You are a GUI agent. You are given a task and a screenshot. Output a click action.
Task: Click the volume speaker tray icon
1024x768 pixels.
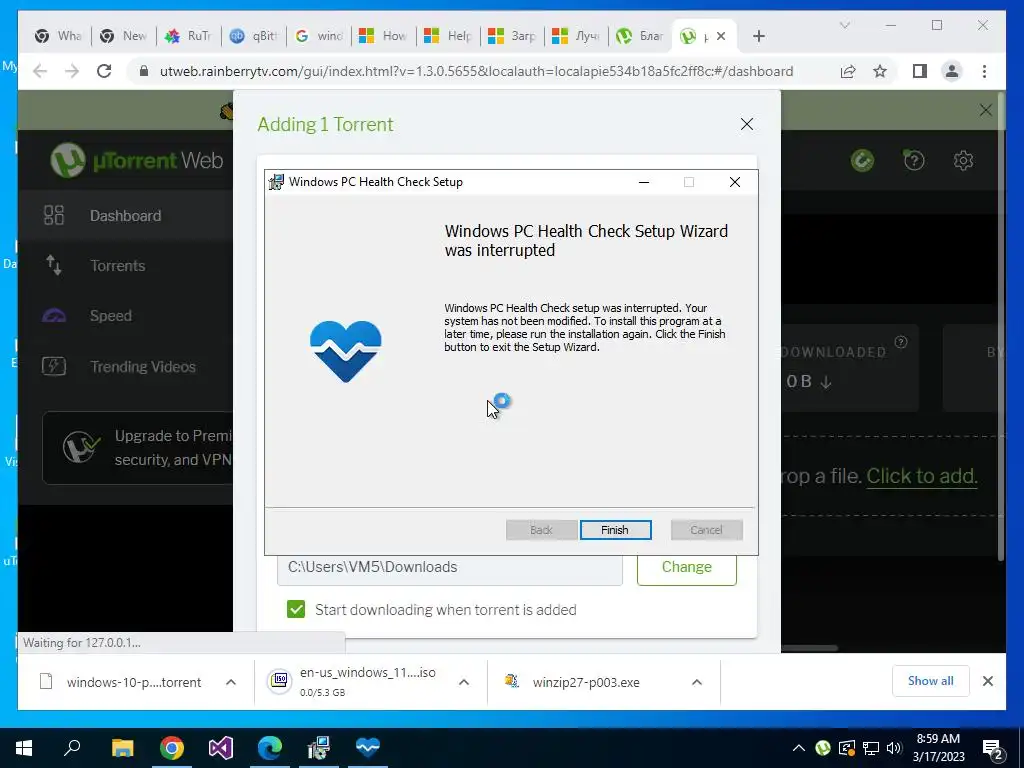(x=894, y=748)
